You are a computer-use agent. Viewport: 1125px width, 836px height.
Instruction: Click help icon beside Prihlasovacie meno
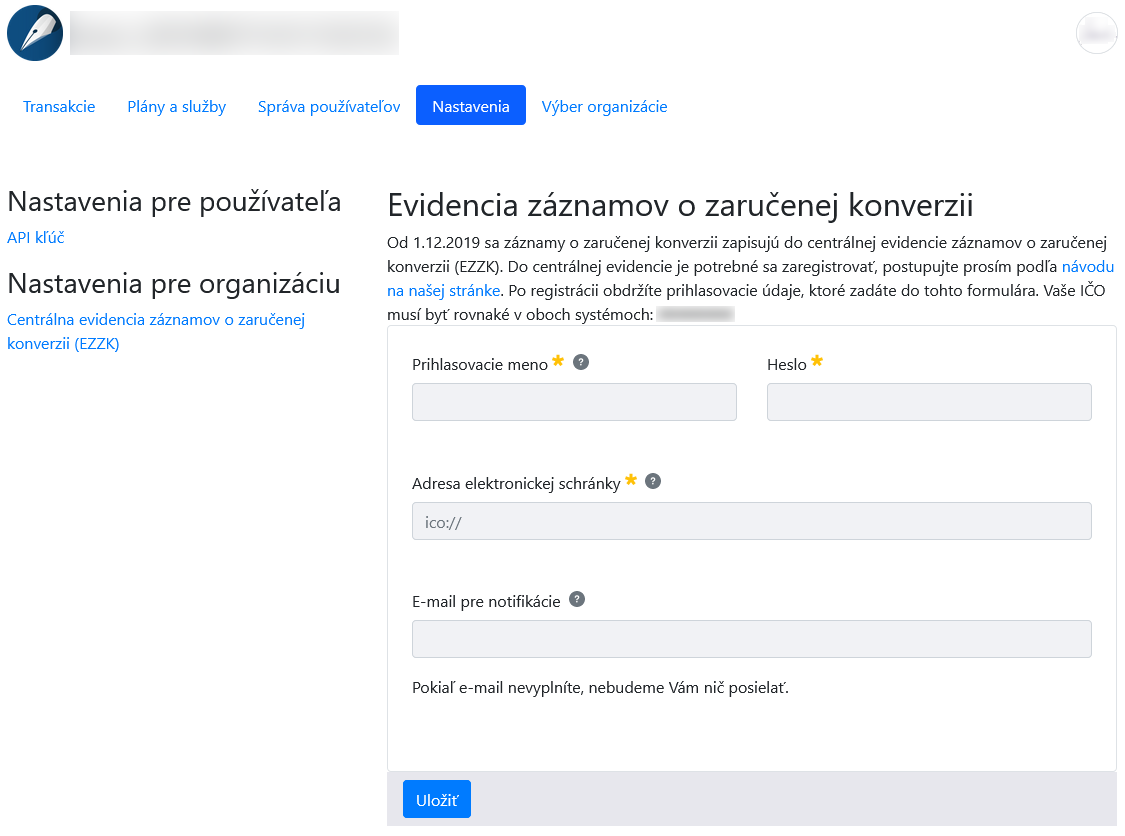(x=581, y=362)
